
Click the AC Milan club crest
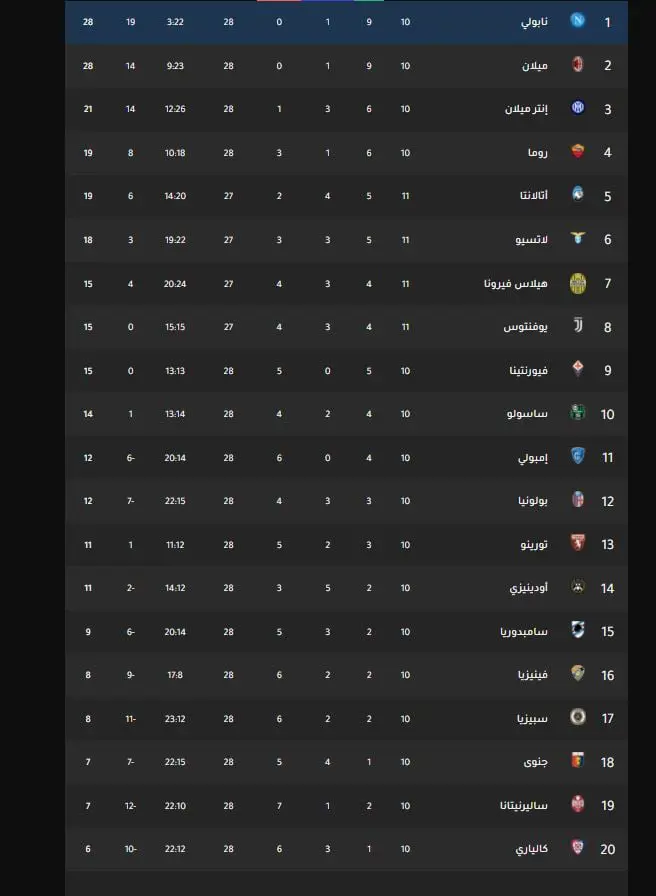click(x=578, y=65)
